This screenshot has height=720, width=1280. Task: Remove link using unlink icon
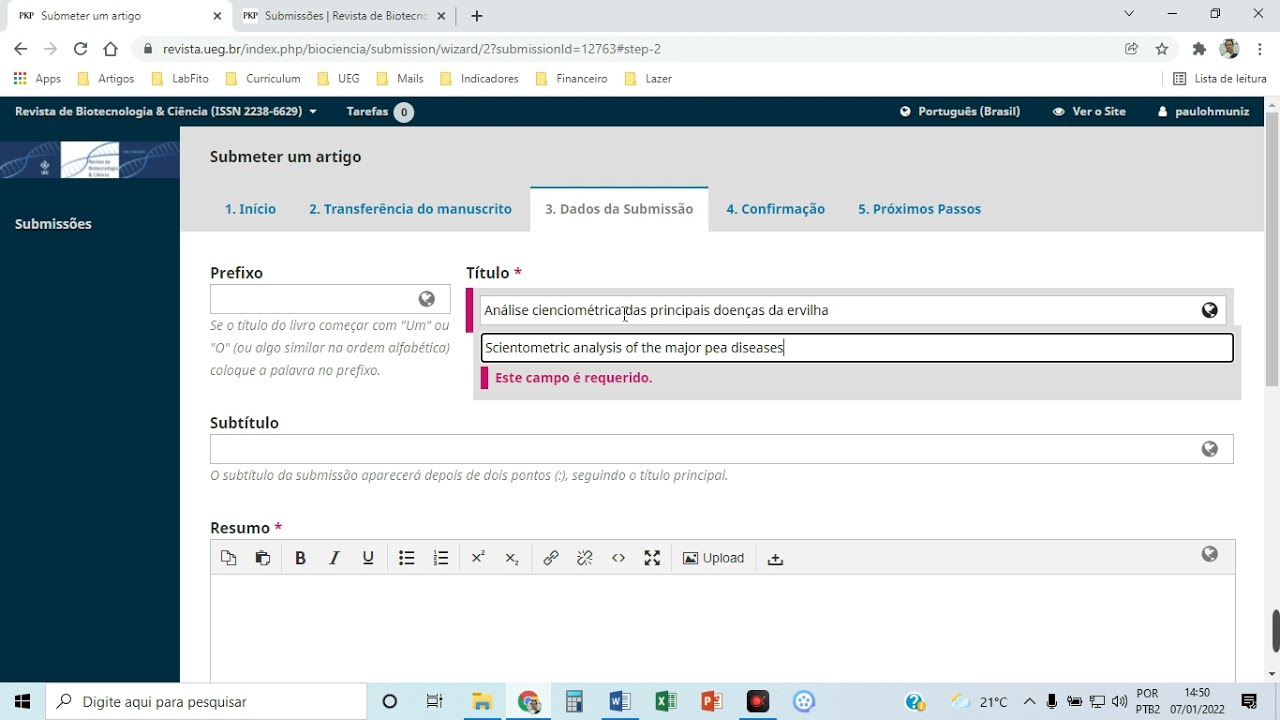click(585, 558)
